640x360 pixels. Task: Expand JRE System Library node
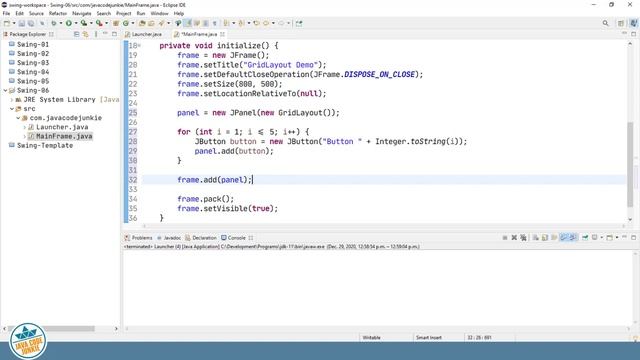click(12, 100)
